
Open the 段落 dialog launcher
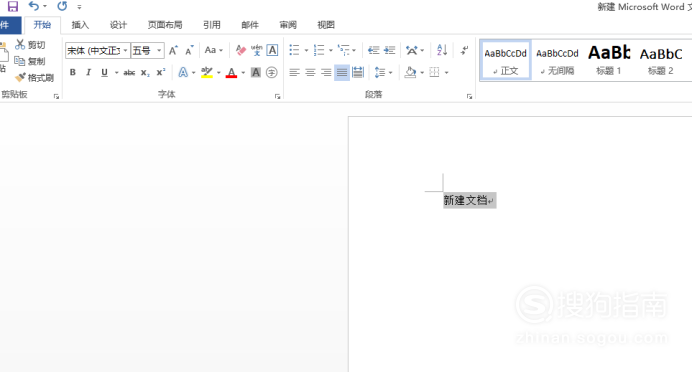(469, 96)
